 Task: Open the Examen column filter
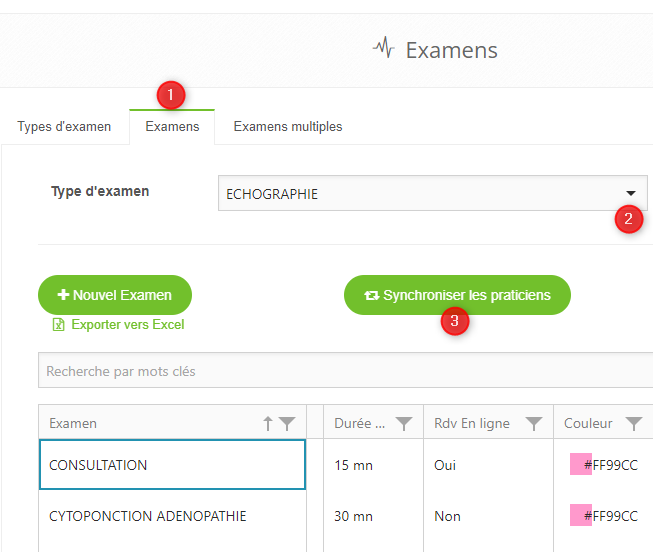[x=287, y=424]
